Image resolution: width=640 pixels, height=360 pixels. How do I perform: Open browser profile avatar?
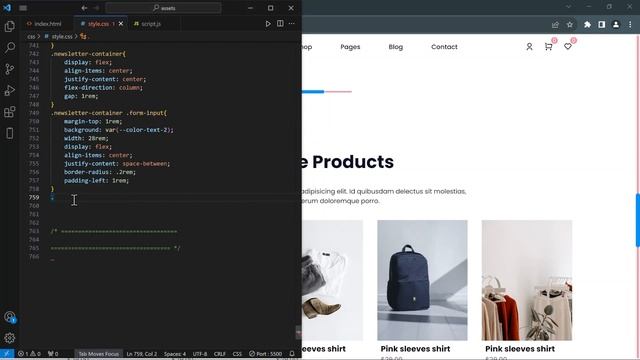616,25
